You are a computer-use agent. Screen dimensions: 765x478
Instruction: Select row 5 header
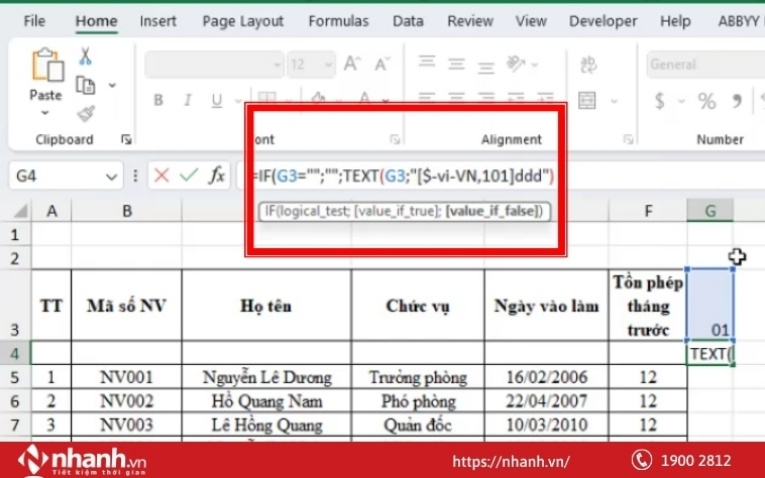coord(15,377)
